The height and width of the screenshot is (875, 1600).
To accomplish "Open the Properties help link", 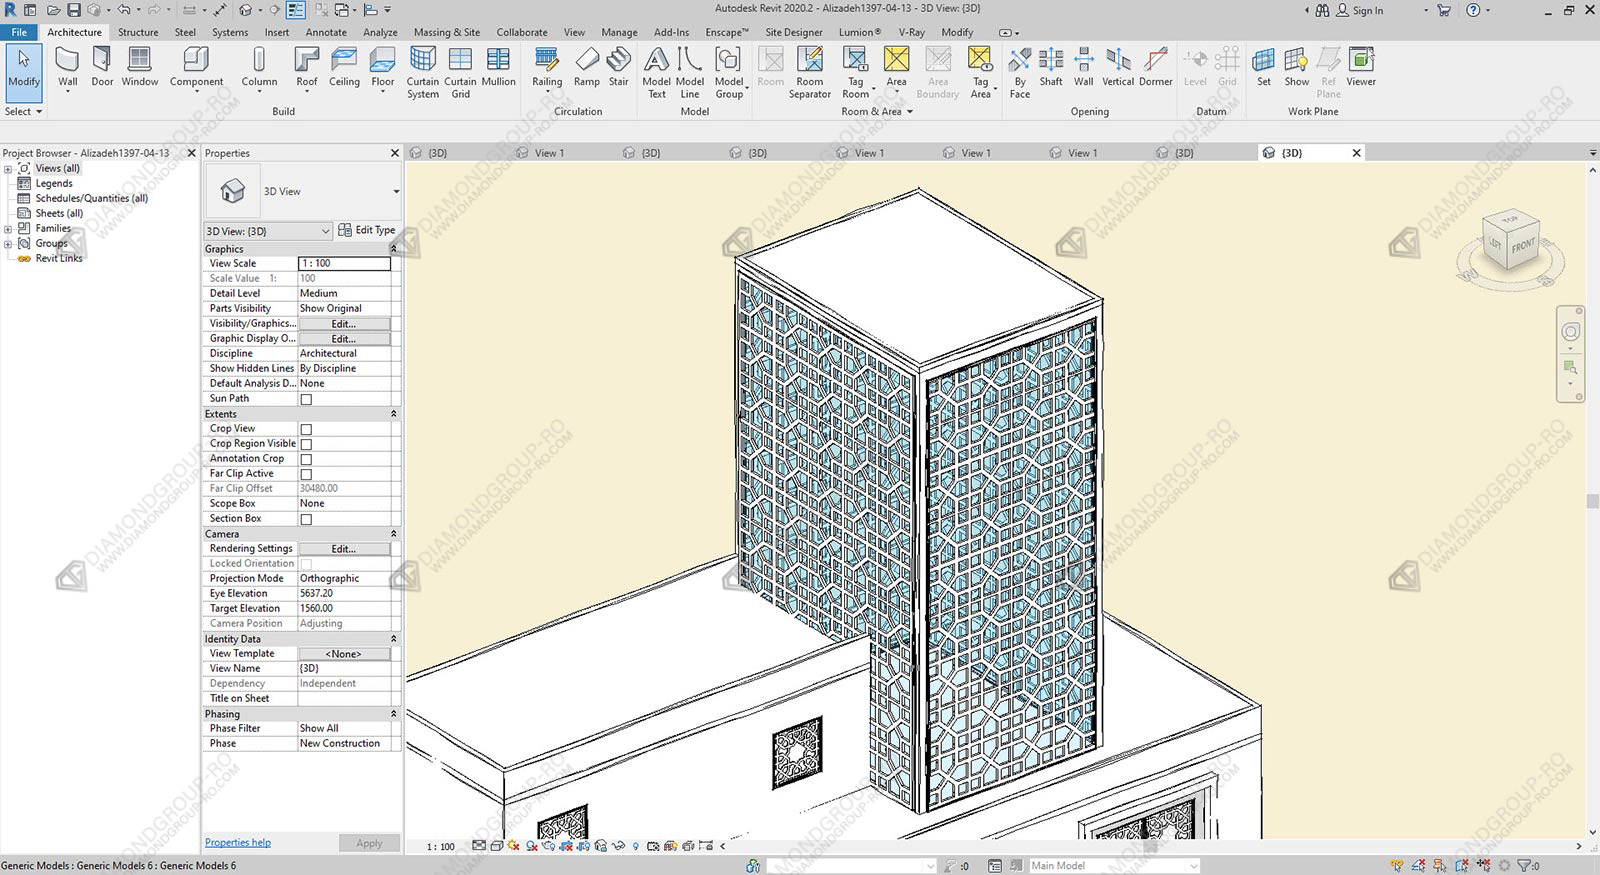I will click(x=238, y=842).
